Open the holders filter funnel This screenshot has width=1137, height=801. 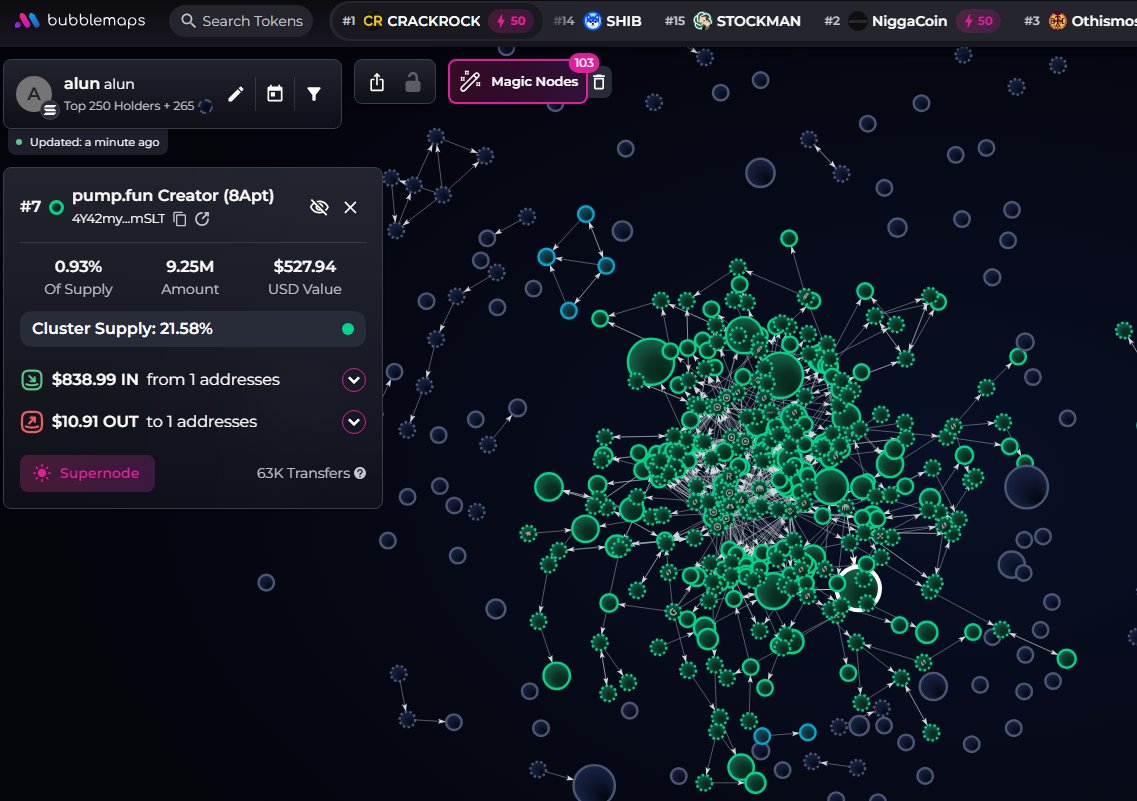314,94
